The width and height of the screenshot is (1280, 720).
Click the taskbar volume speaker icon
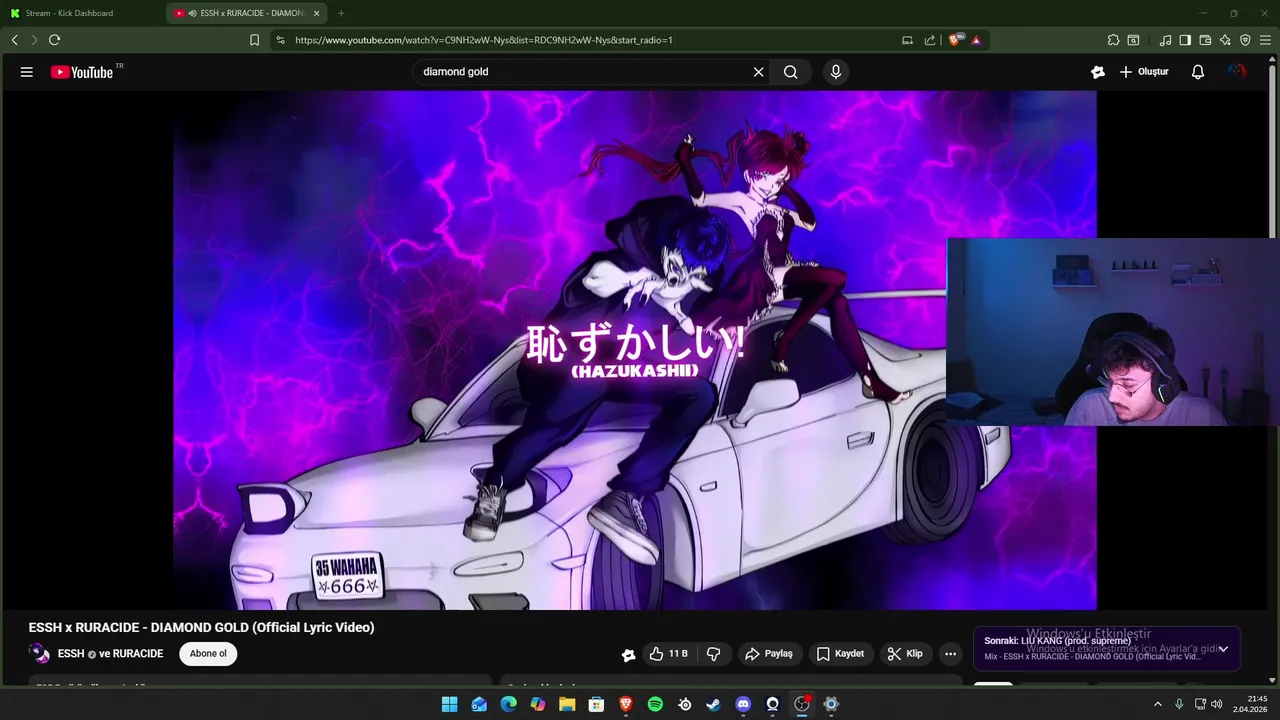tap(1217, 704)
